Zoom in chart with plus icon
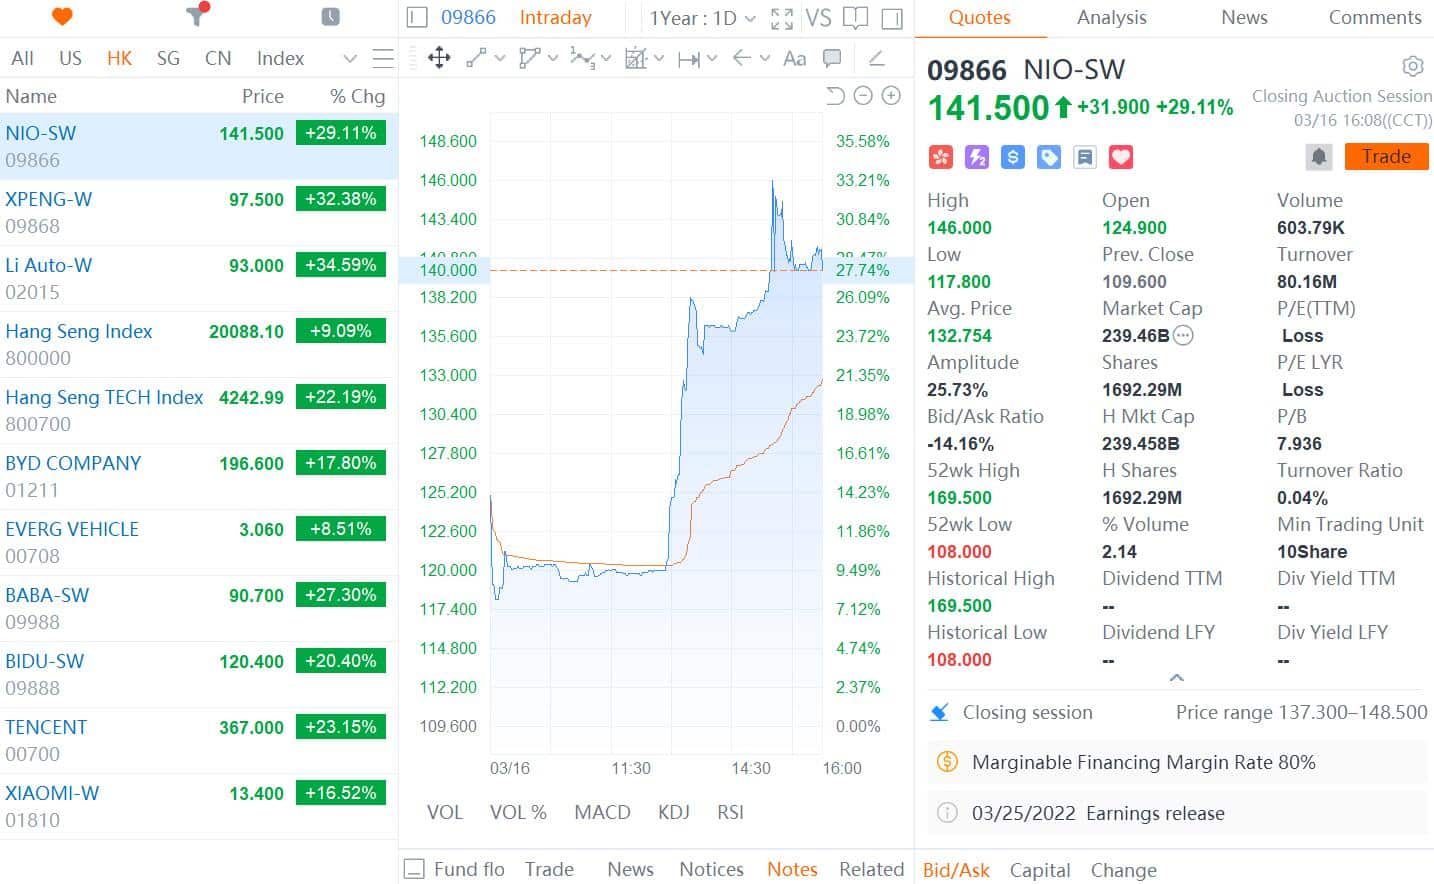This screenshot has width=1434, height=884. tap(891, 96)
